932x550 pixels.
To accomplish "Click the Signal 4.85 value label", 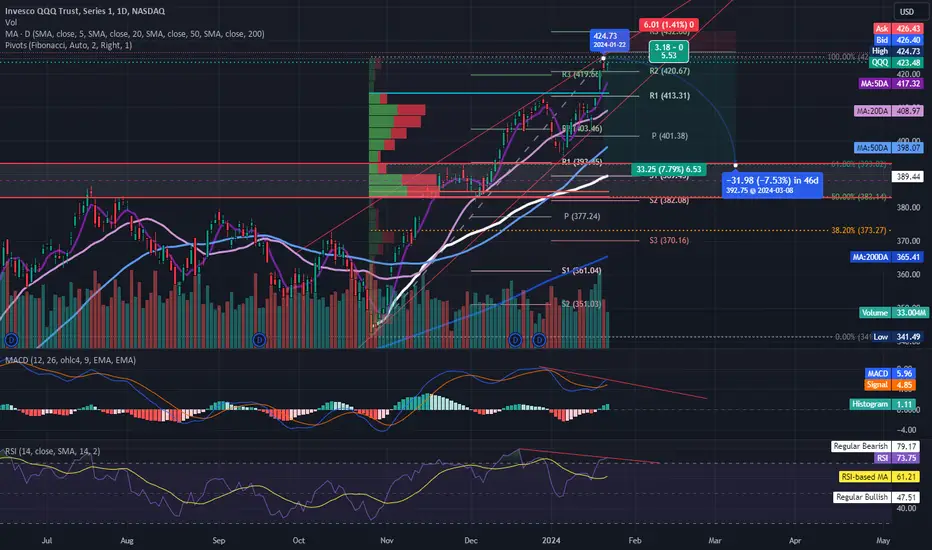I will pyautogui.click(x=890, y=385).
